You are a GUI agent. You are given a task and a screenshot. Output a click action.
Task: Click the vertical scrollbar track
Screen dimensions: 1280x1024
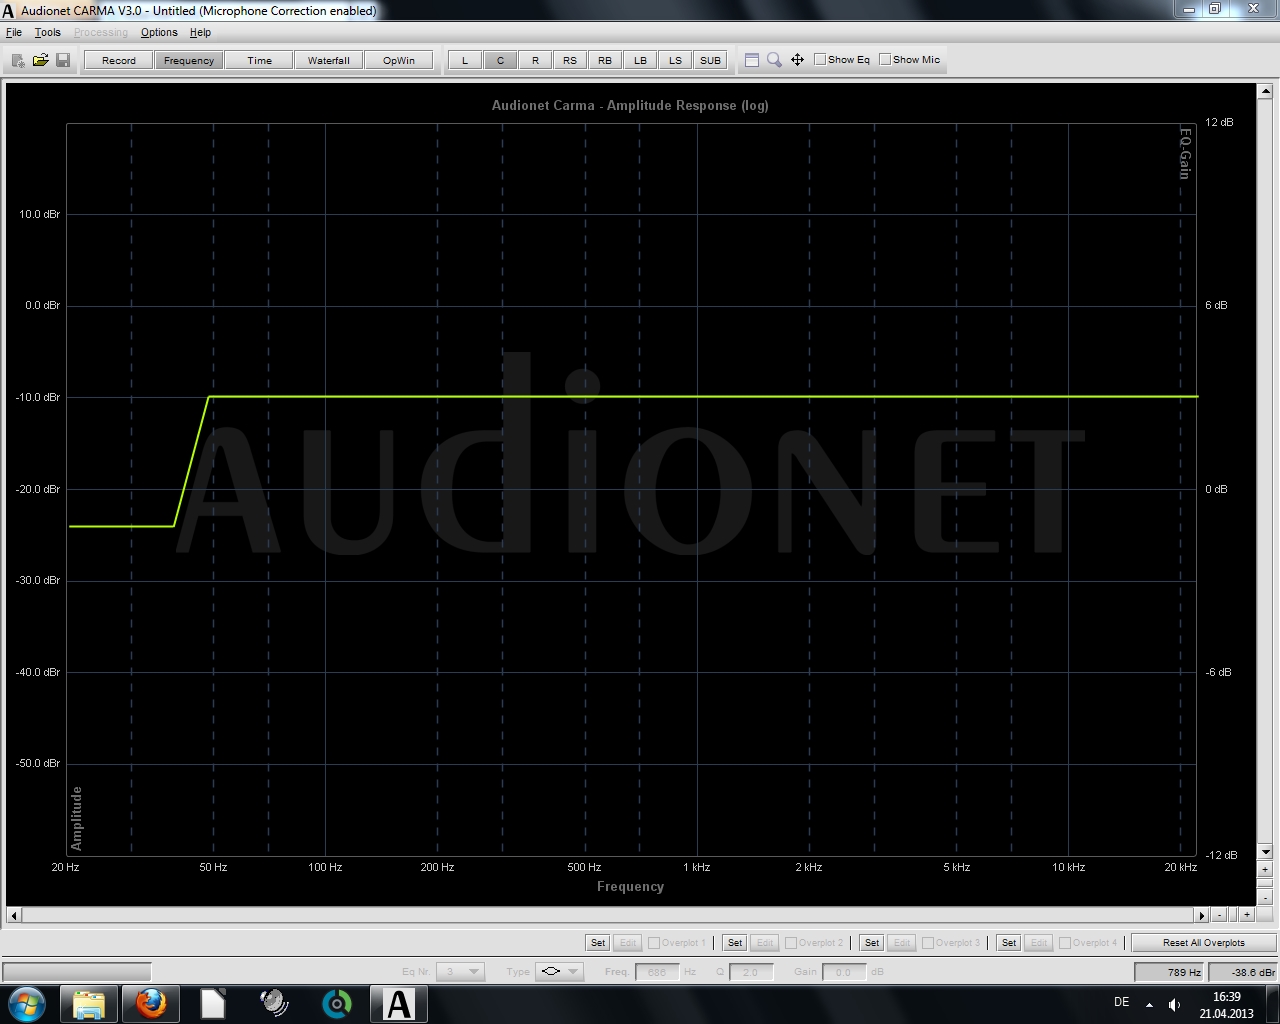(x=1265, y=472)
